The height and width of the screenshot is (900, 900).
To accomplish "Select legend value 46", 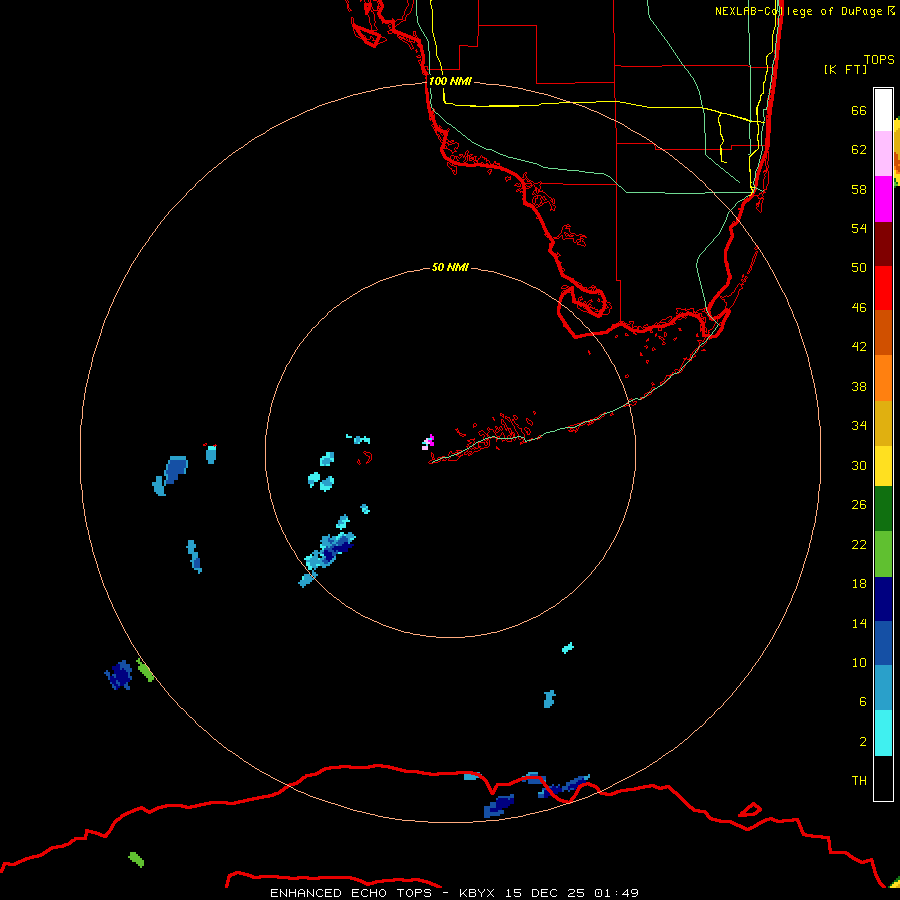I will click(x=859, y=308).
